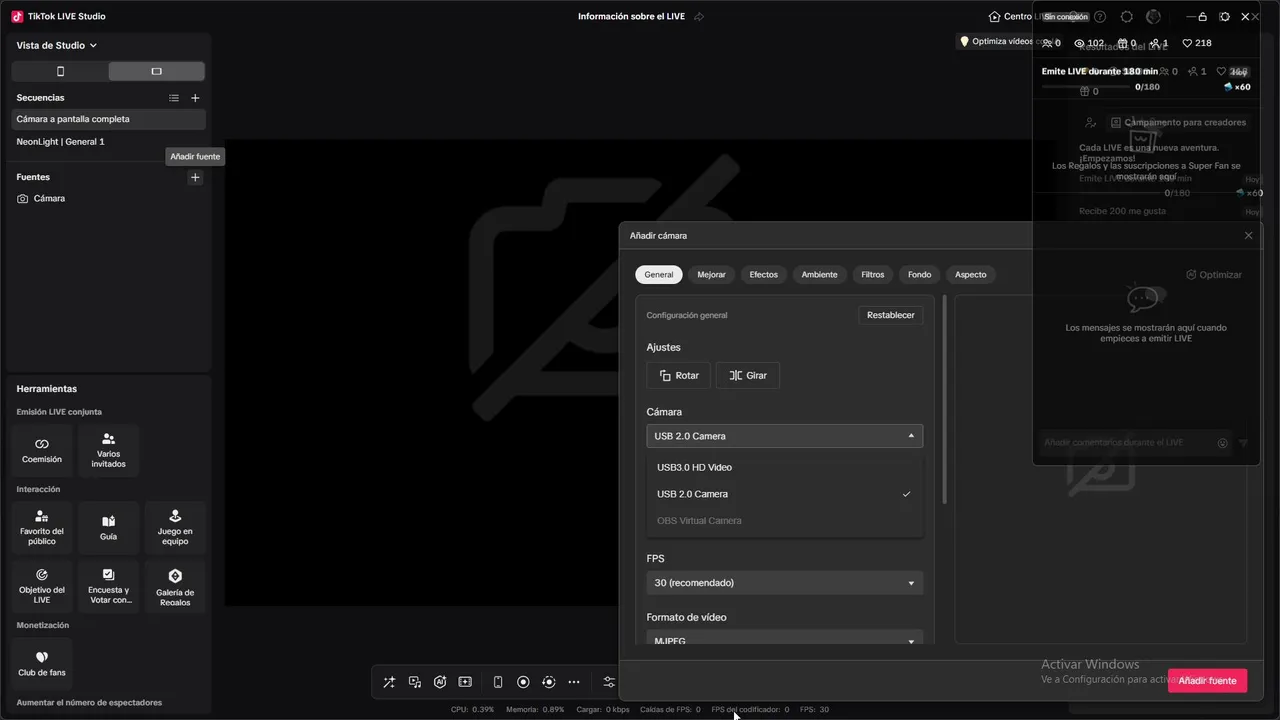Image resolution: width=1280 pixels, height=720 pixels.
Task: Click the AI icon in bottom toolbar
Action: (440, 682)
